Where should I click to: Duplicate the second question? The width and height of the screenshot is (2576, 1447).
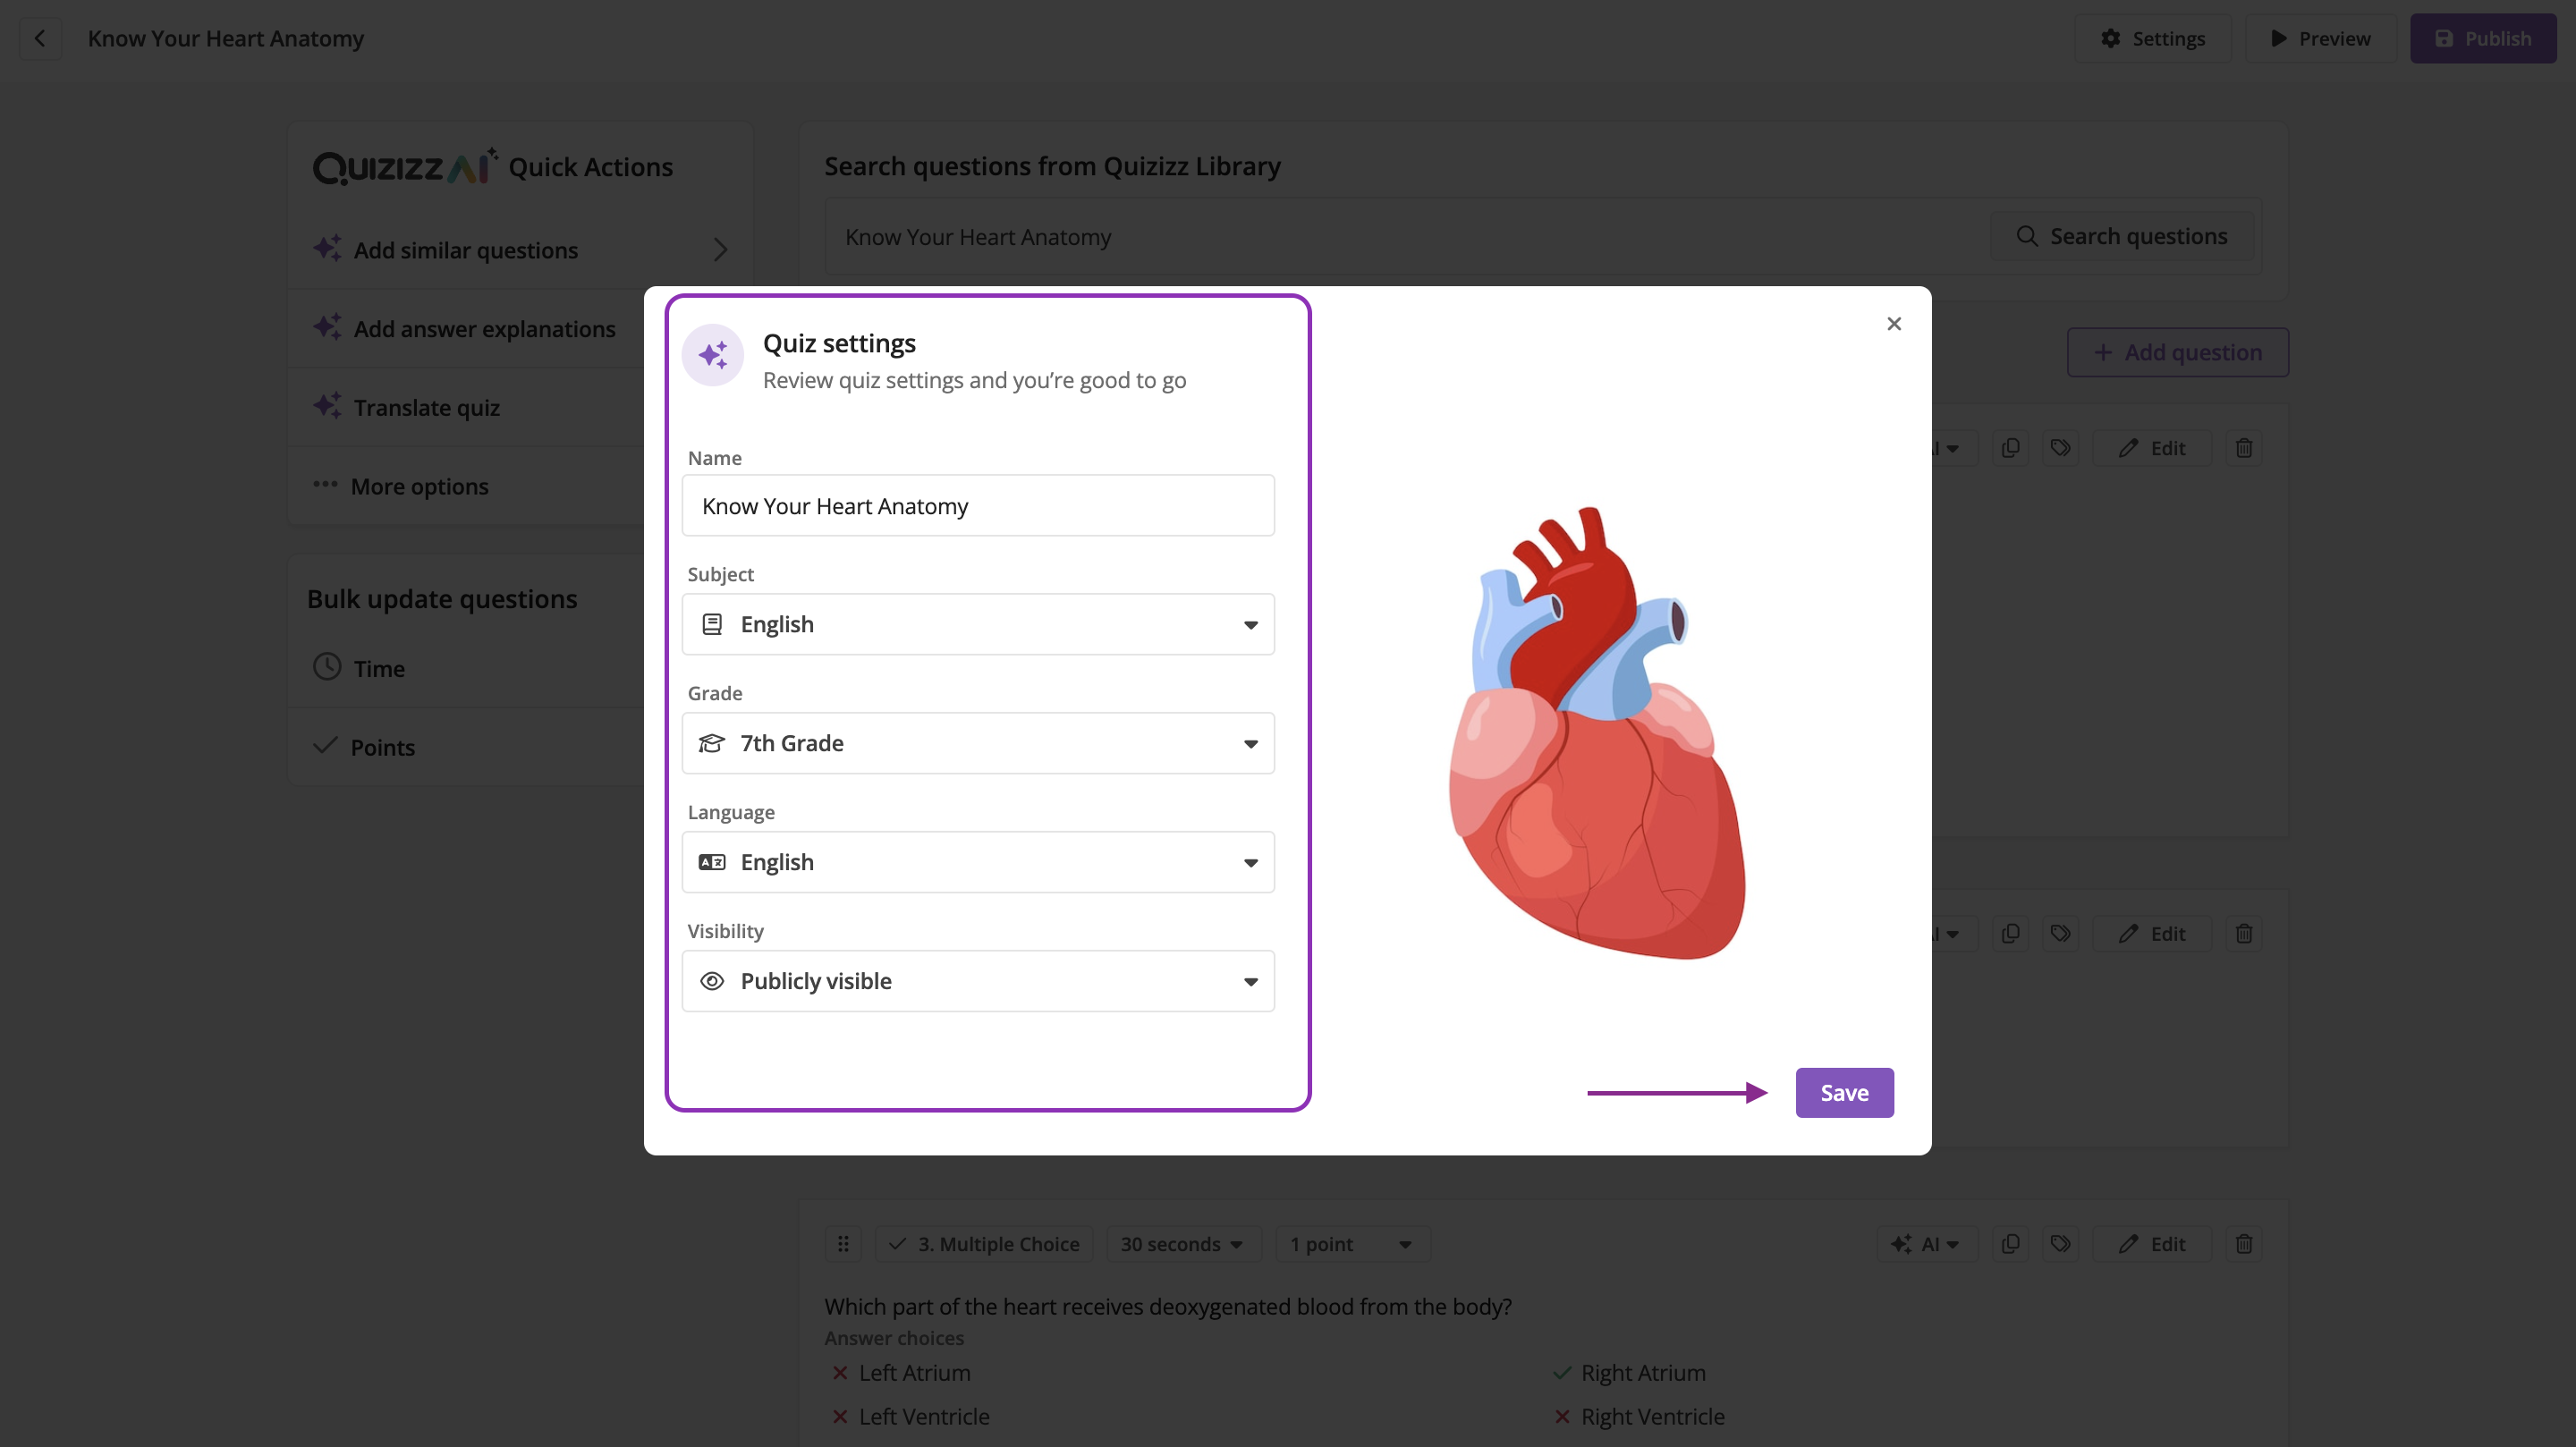click(2010, 933)
